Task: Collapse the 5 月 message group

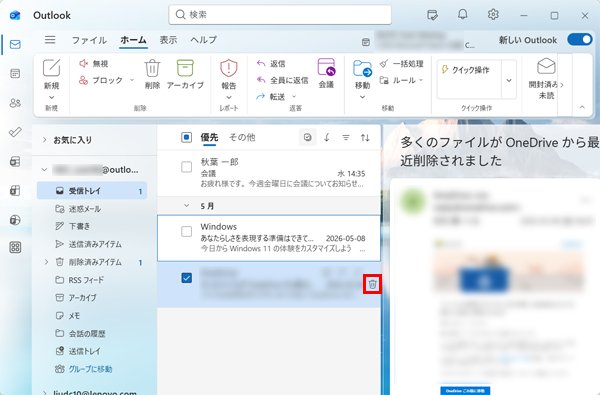Action: click(x=186, y=206)
